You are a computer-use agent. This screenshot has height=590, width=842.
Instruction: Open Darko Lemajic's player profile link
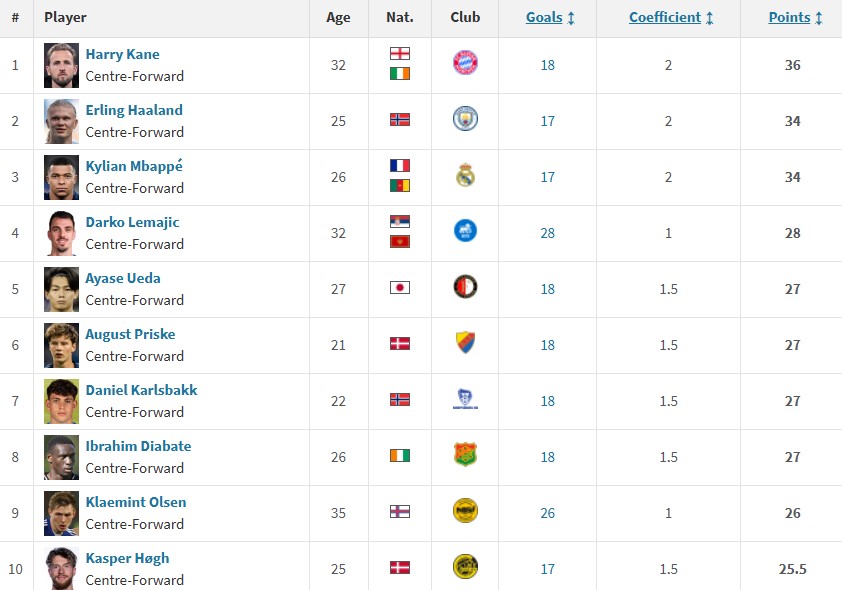tap(132, 222)
